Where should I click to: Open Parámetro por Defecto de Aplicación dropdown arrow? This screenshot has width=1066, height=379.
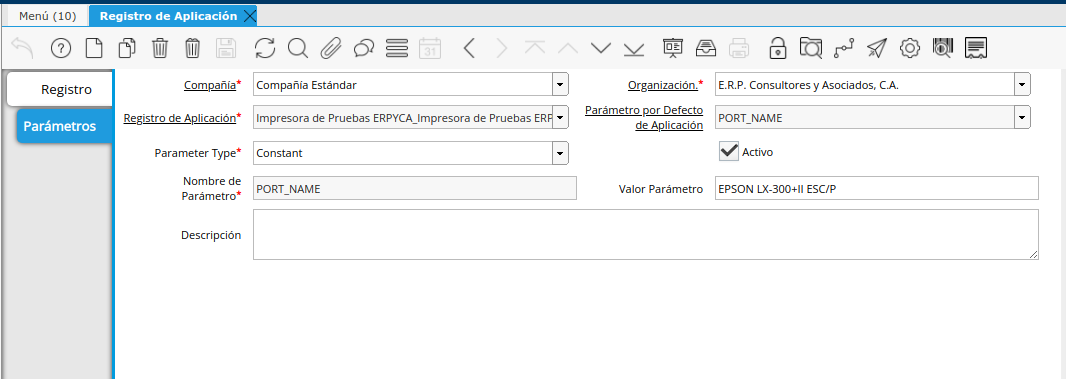tap(1022, 118)
